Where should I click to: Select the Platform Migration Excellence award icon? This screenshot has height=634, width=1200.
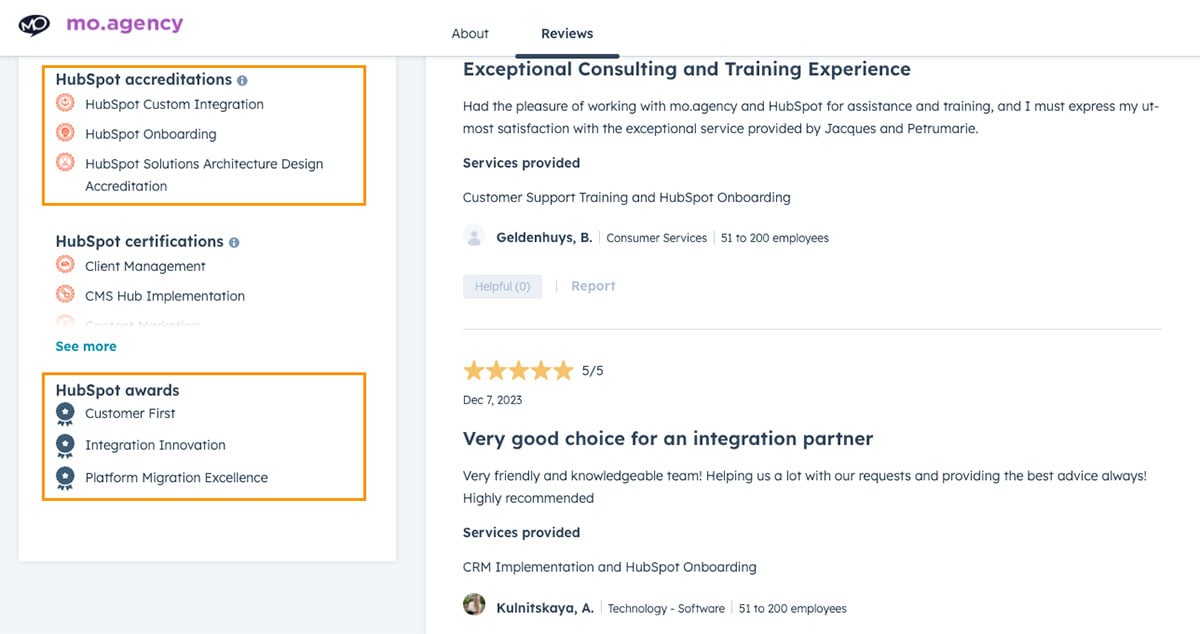click(64, 477)
